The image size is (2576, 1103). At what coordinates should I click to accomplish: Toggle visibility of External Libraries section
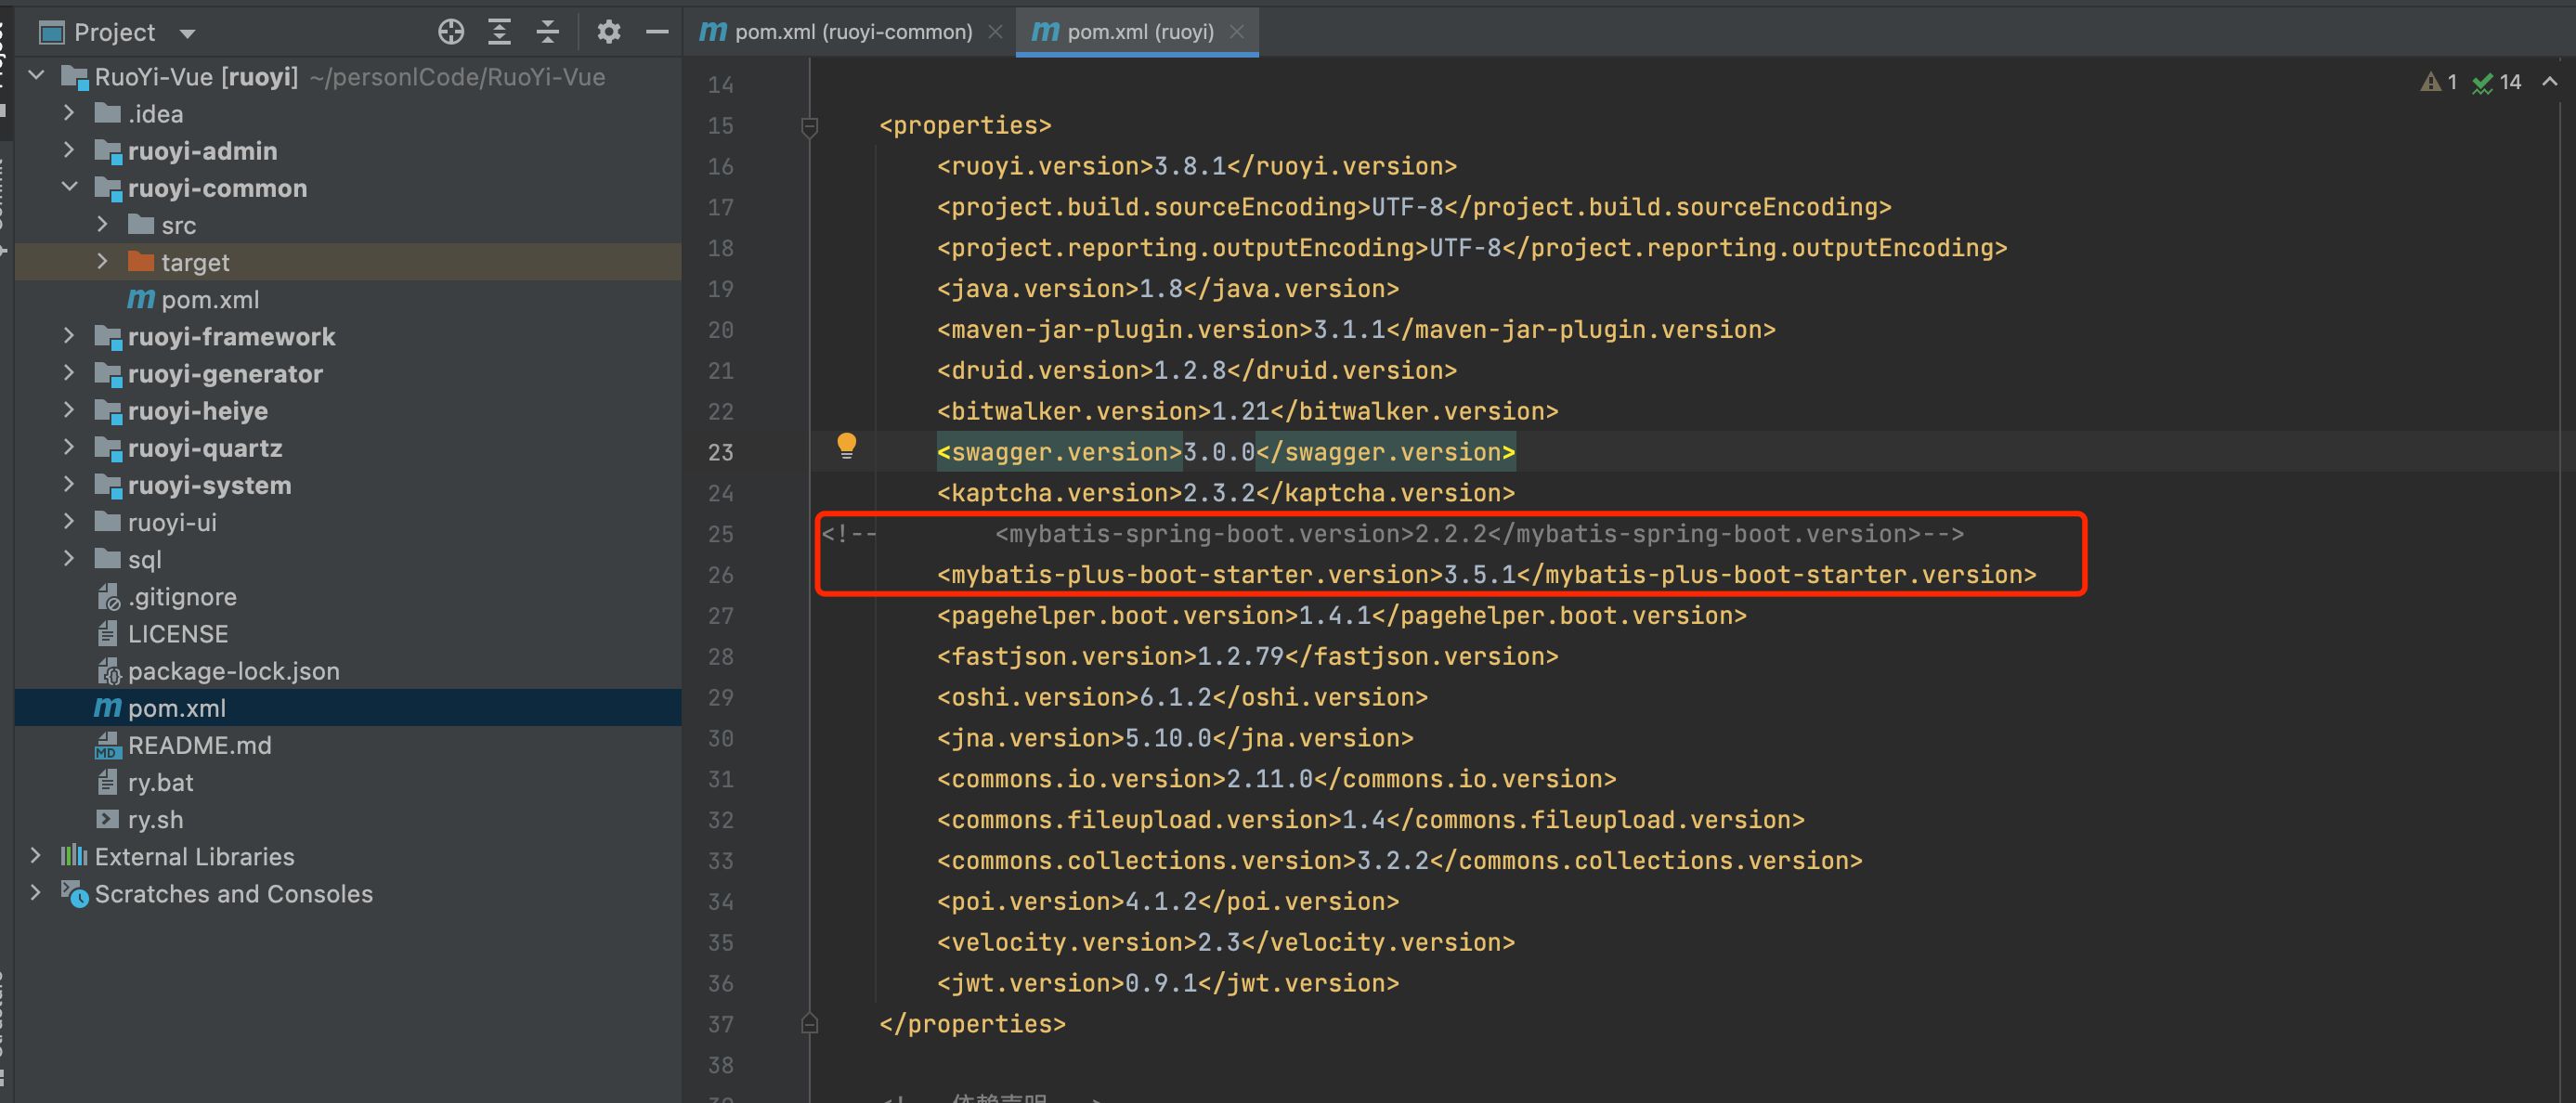[x=36, y=853]
